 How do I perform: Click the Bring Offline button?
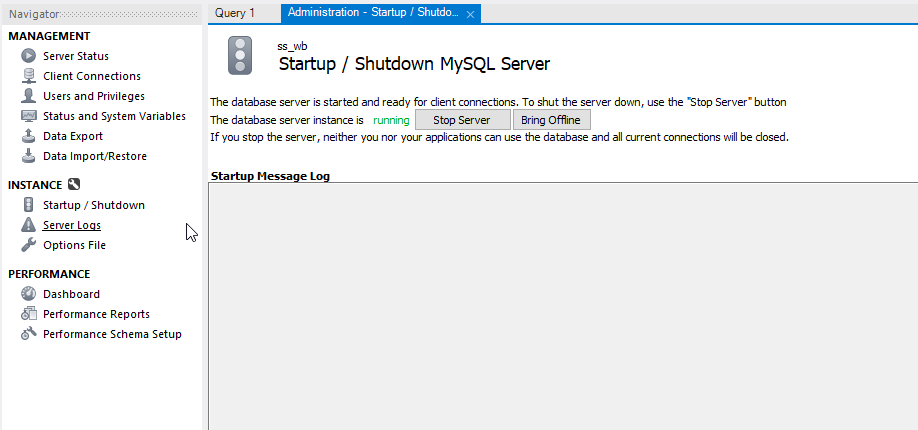pyautogui.click(x=551, y=120)
